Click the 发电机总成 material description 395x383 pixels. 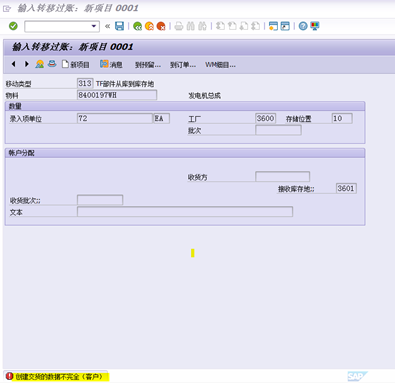pyautogui.click(x=204, y=96)
